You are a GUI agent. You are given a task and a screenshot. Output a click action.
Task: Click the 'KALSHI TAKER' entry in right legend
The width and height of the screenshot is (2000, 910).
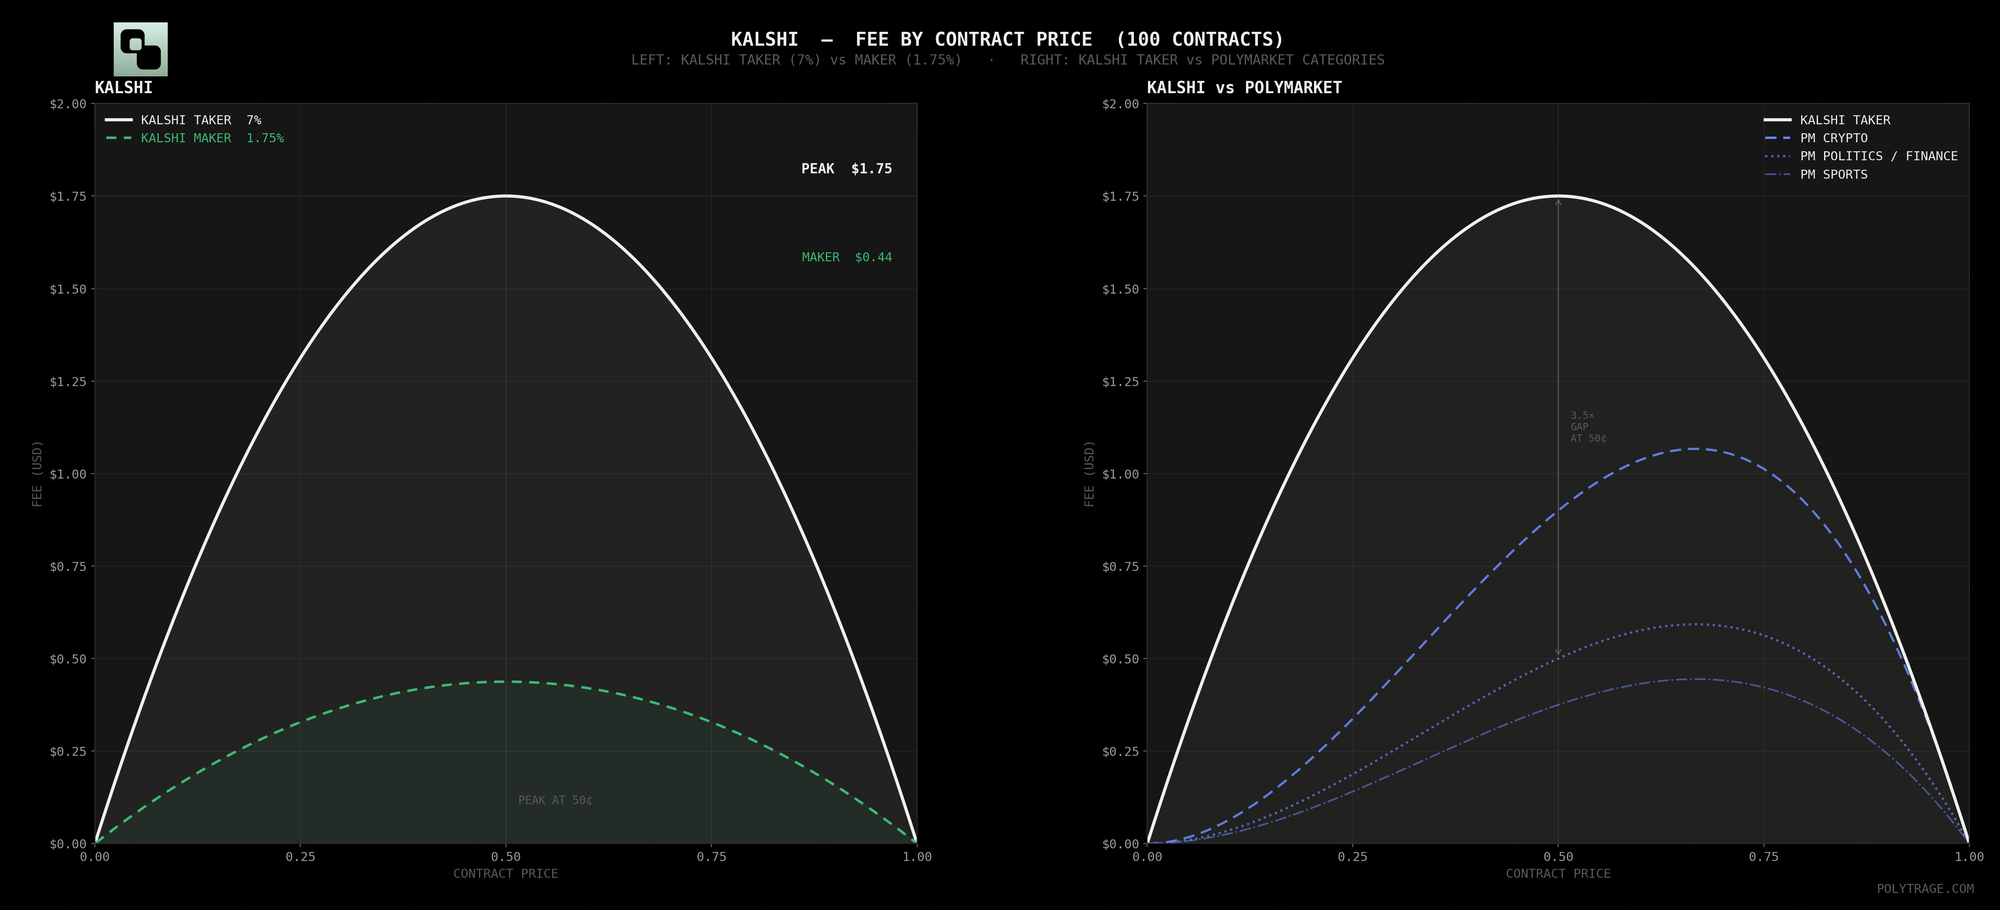tap(1827, 120)
